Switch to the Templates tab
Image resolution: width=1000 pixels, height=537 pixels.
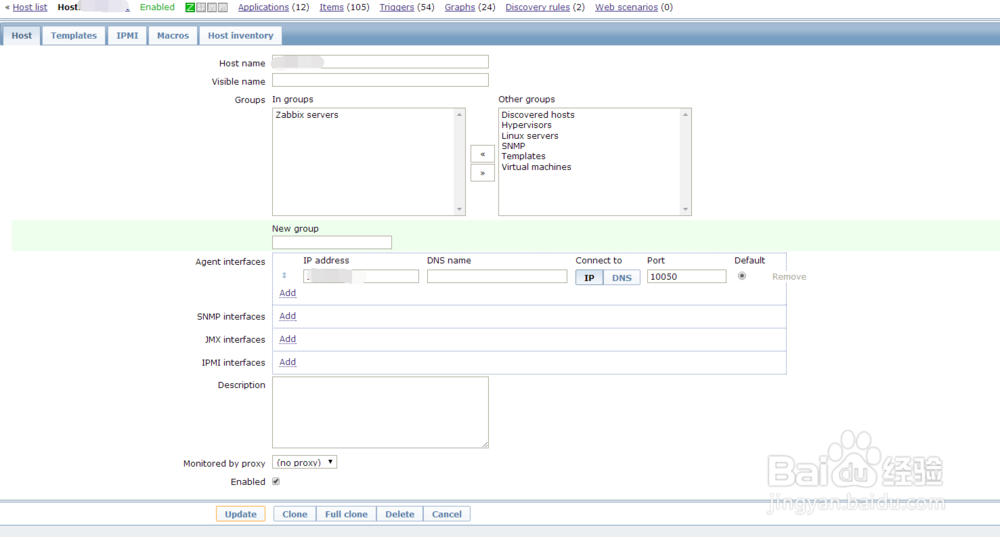pos(74,36)
